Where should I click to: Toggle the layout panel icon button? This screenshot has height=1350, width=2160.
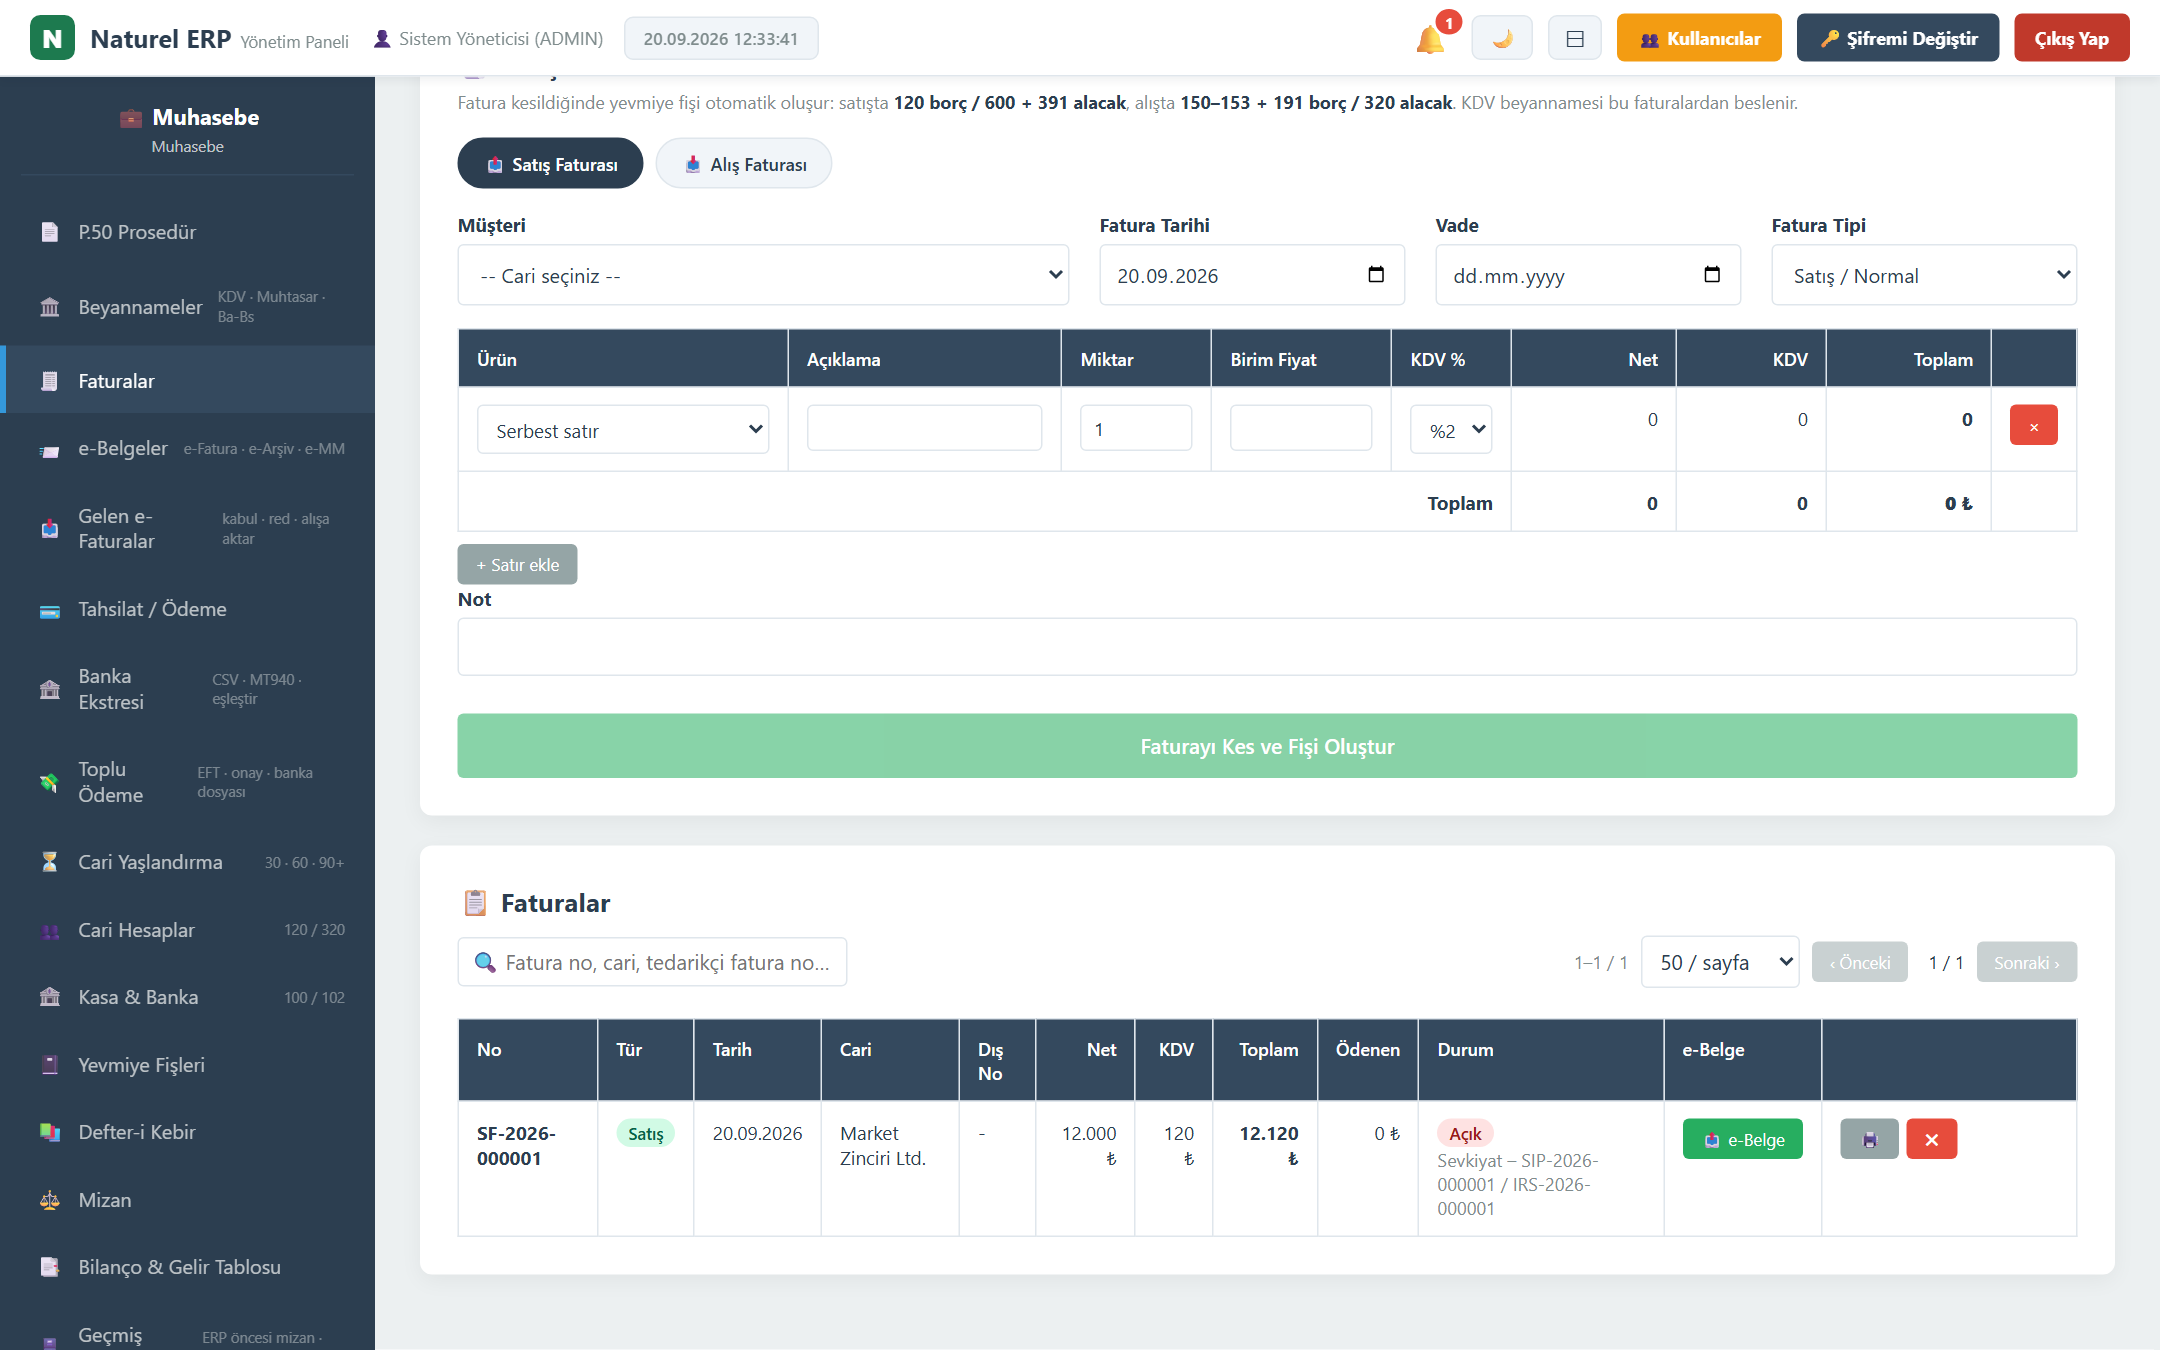point(1575,39)
